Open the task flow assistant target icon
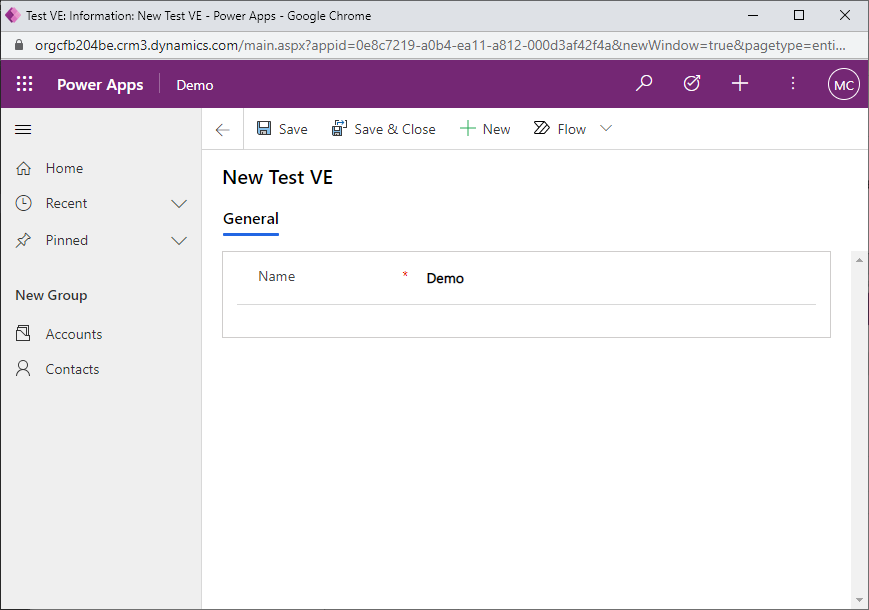The image size is (869, 610). [x=692, y=84]
